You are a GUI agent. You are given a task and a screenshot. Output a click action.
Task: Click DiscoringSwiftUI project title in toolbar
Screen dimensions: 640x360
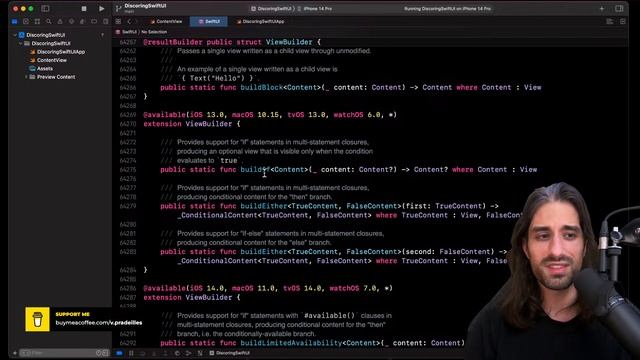(x=145, y=6)
